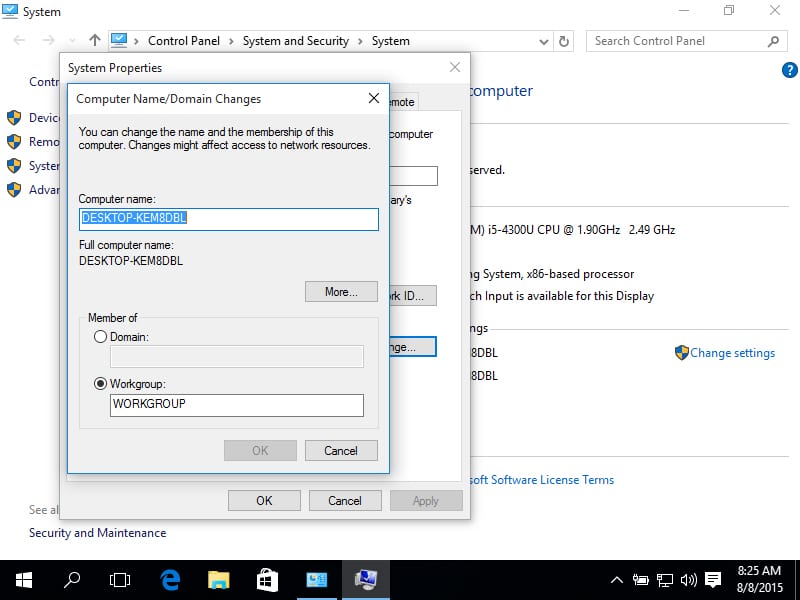The height and width of the screenshot is (600, 800).
Task: Open the Action Center notification icon
Action: pos(713,580)
